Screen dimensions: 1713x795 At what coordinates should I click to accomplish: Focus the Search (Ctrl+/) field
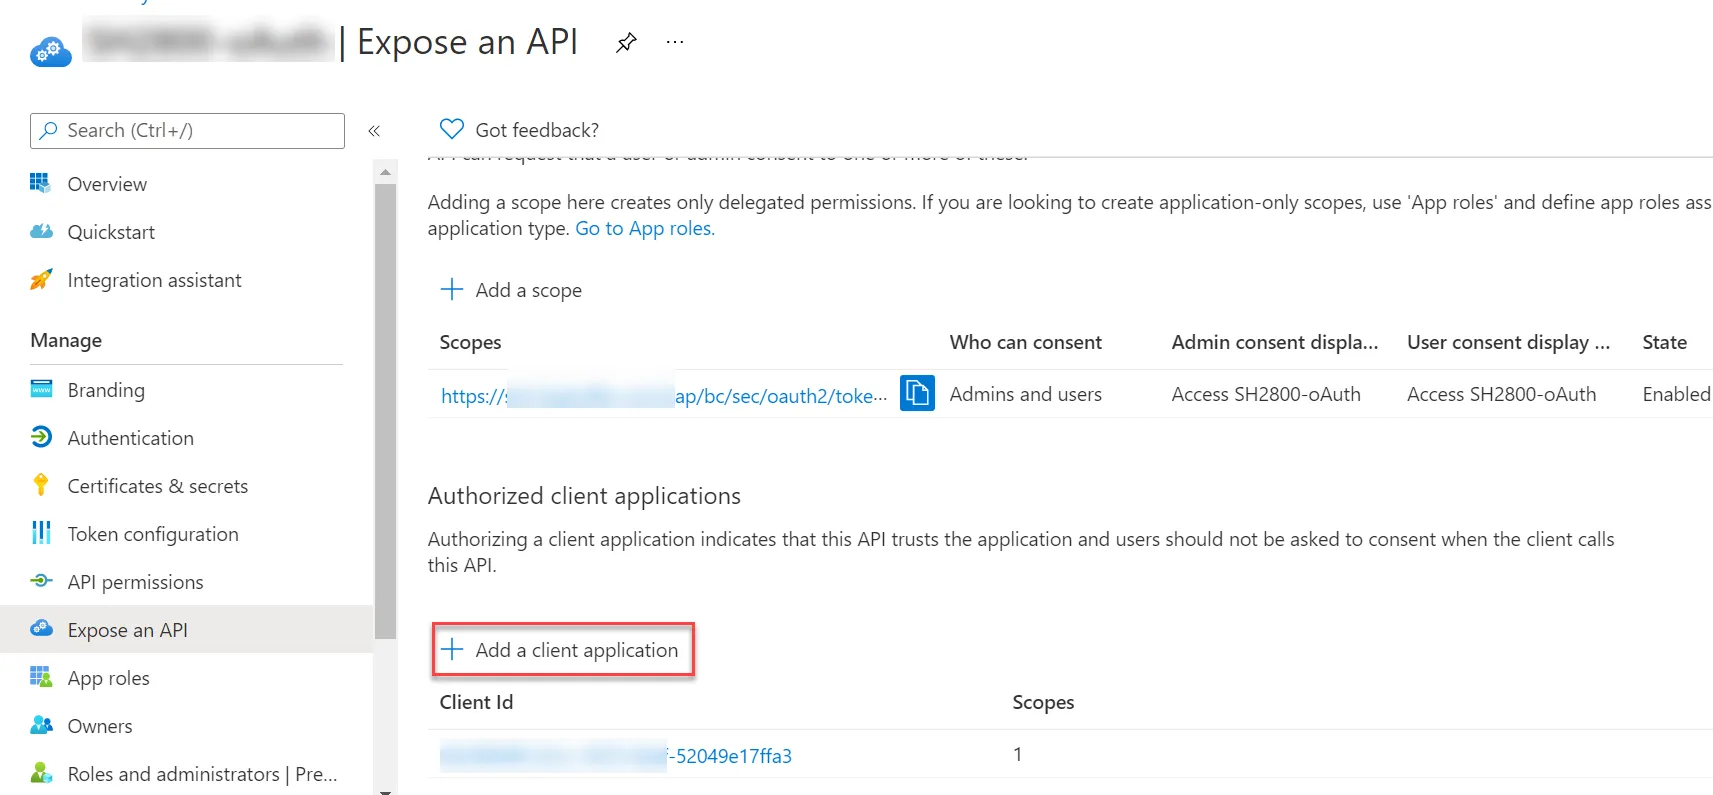[188, 131]
